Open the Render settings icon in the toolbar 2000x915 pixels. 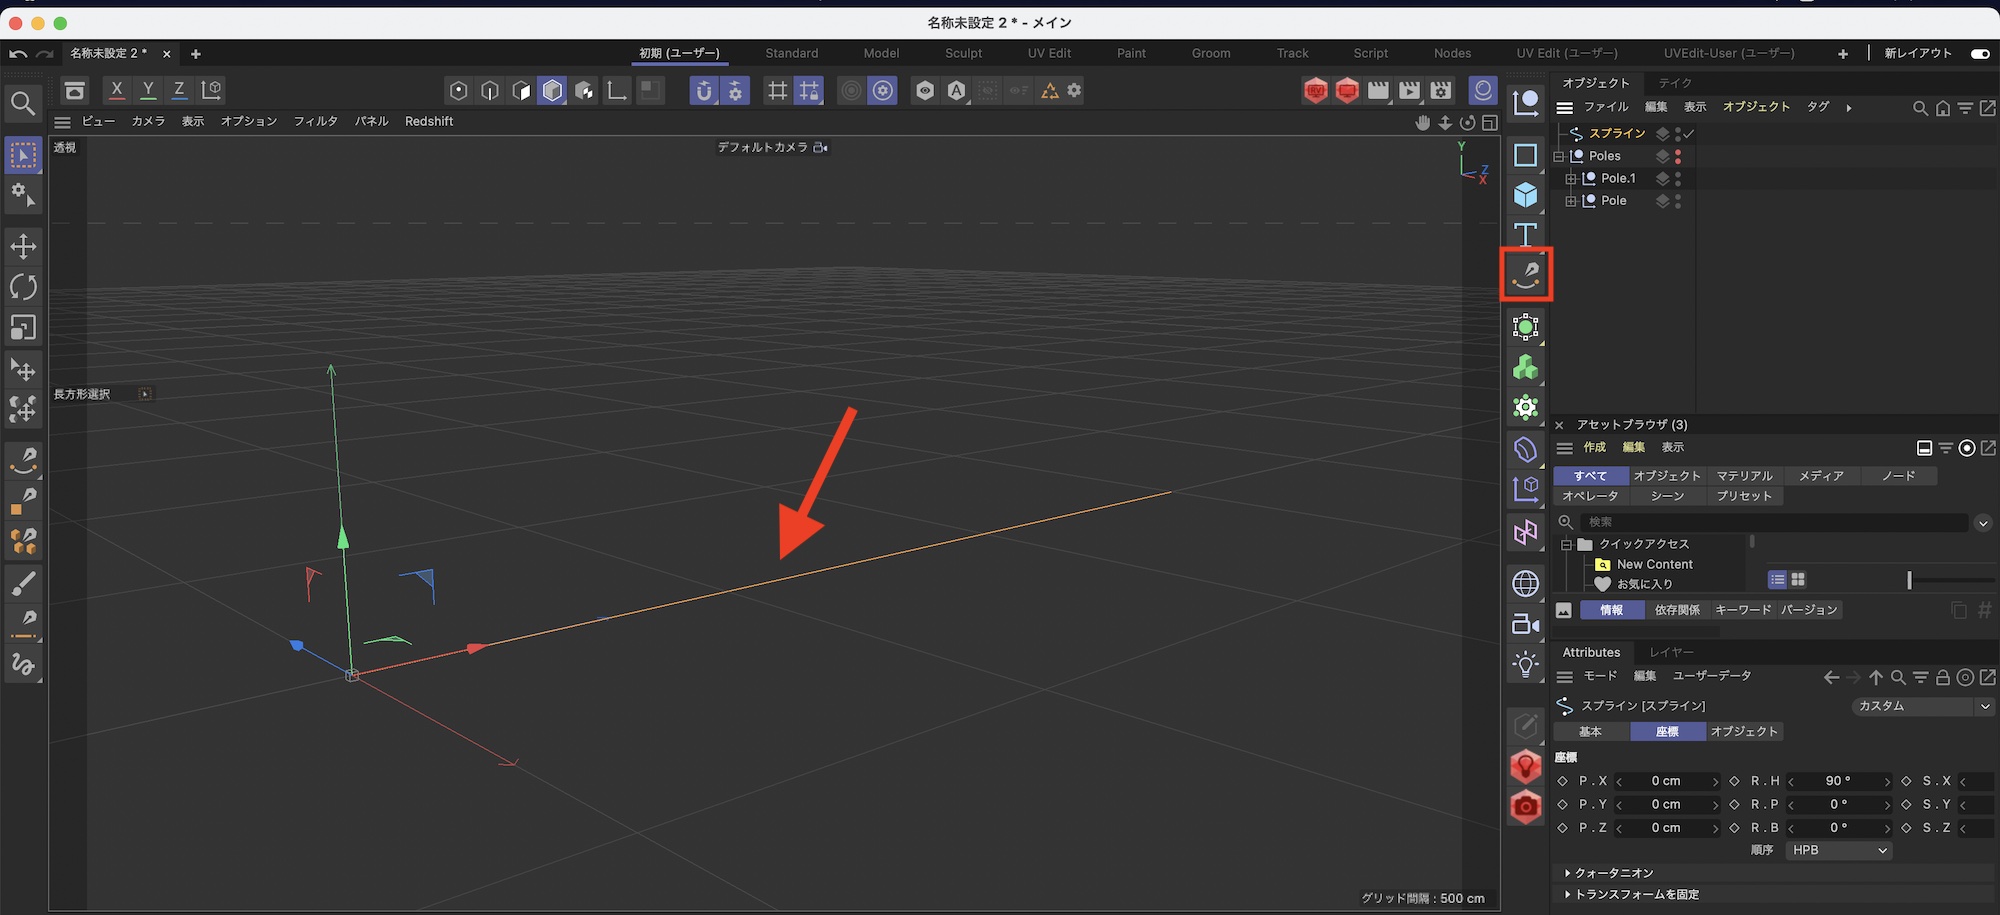pos(1440,90)
